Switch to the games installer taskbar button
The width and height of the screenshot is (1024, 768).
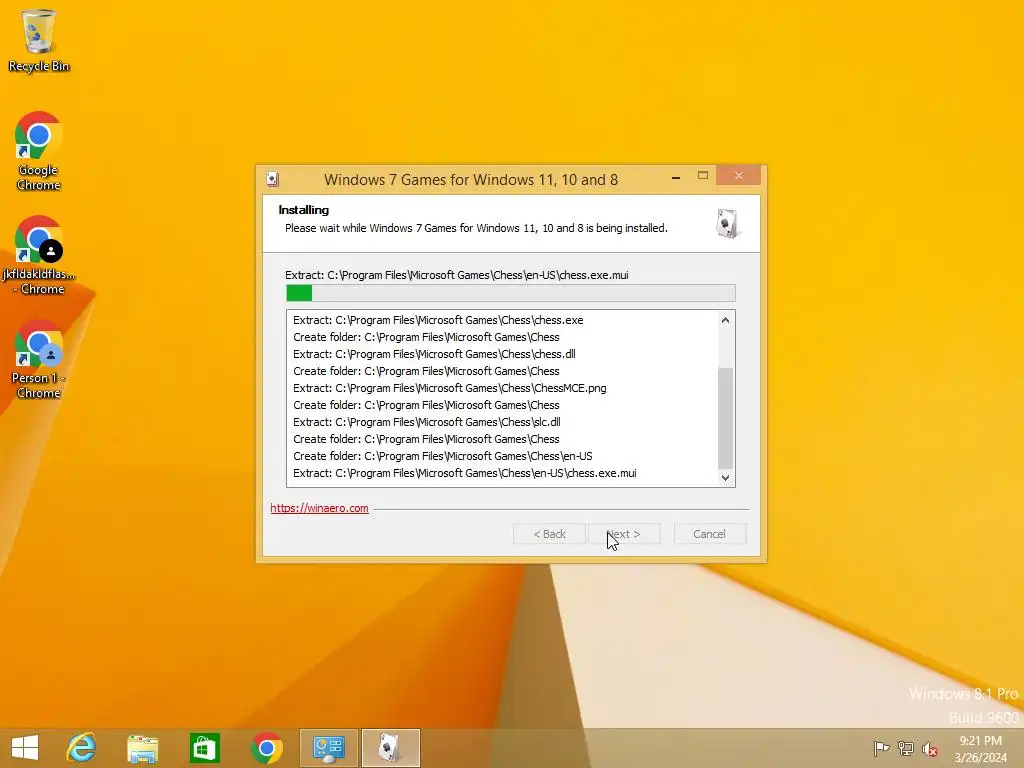[391, 748]
